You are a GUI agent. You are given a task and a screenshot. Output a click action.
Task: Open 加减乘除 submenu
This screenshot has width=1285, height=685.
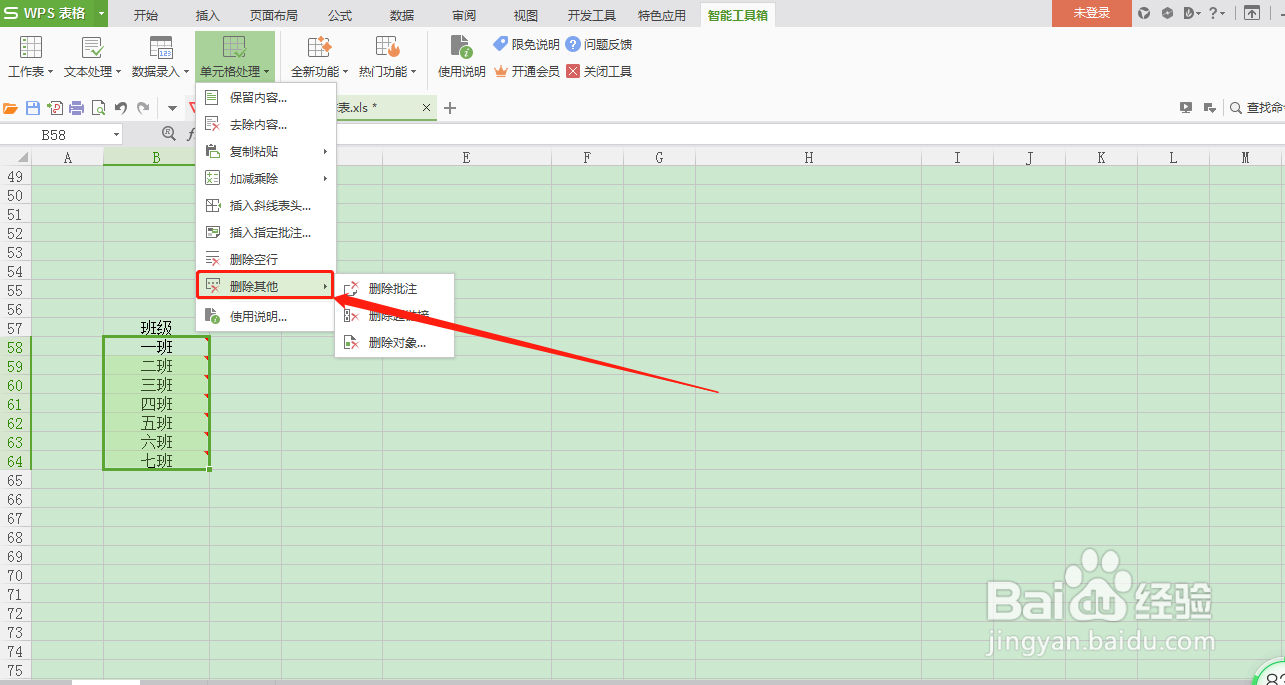266,179
